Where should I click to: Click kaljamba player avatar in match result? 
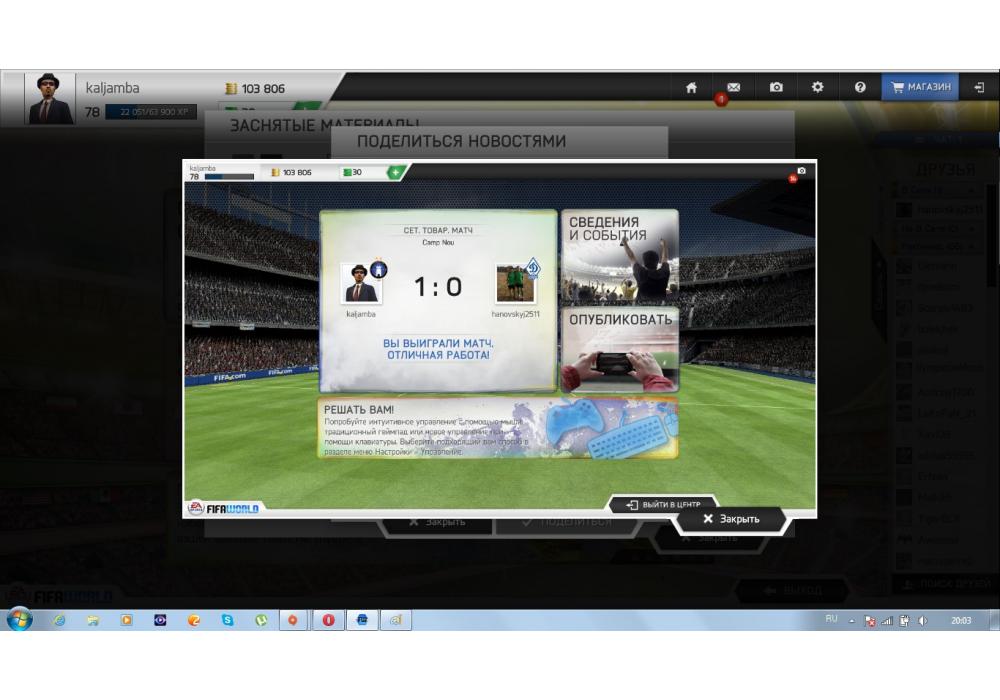(x=360, y=283)
